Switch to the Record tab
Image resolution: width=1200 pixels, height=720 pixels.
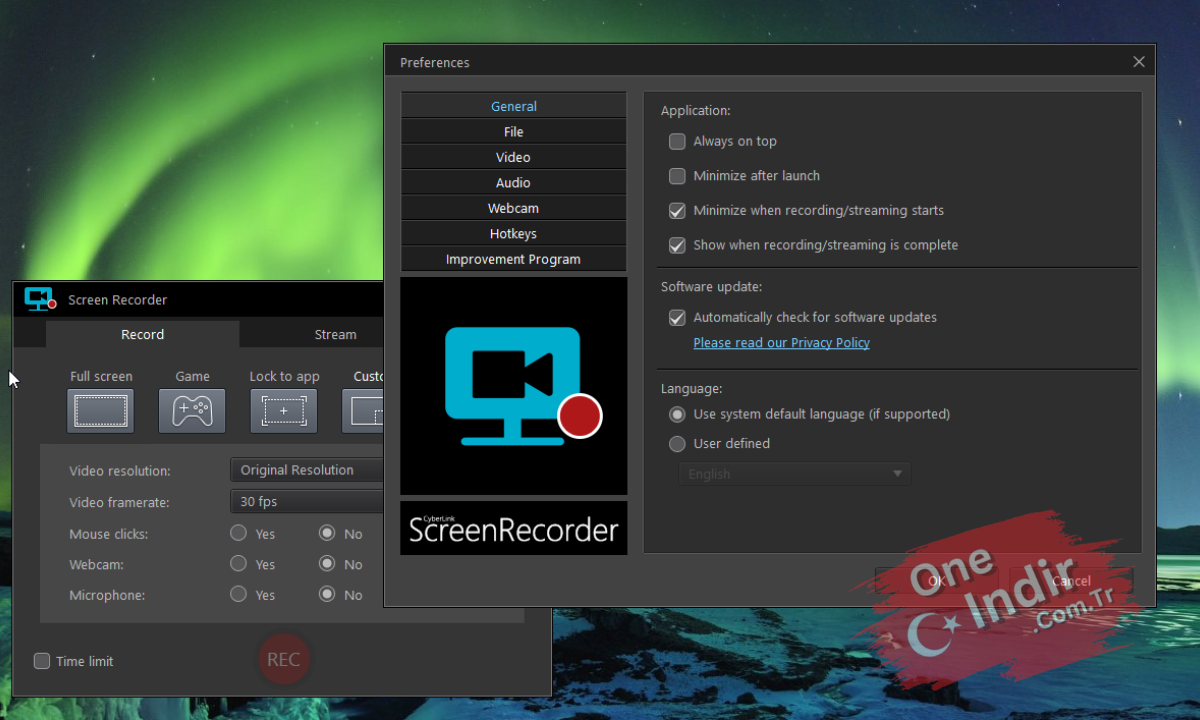coord(142,334)
